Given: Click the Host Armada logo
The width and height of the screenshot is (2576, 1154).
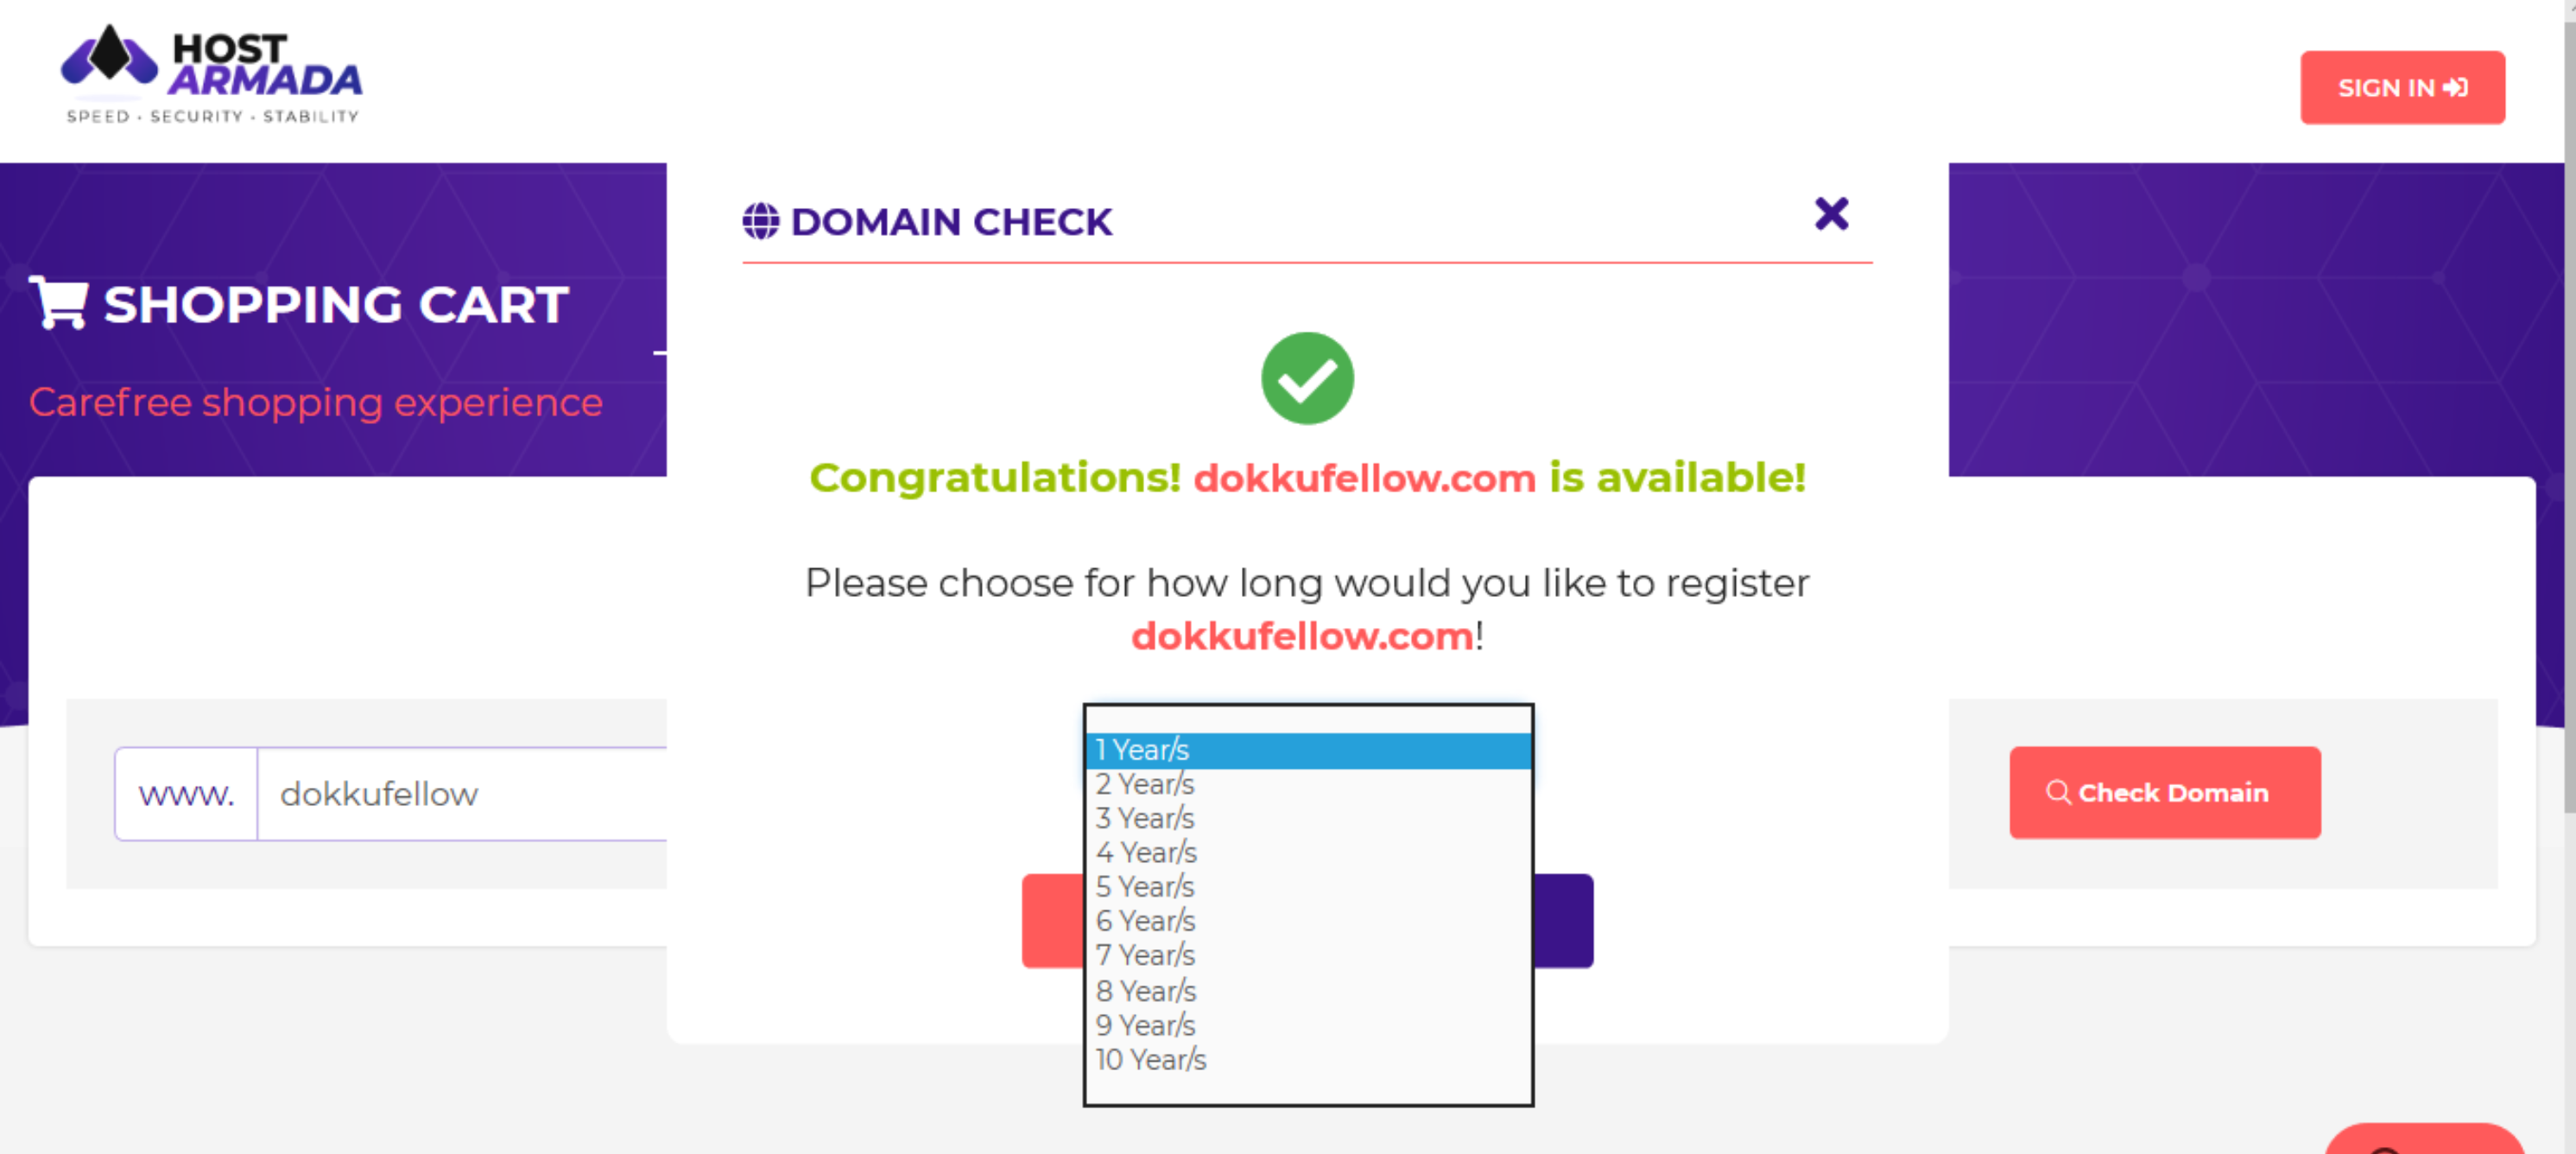Looking at the screenshot, I should pyautogui.click(x=211, y=76).
